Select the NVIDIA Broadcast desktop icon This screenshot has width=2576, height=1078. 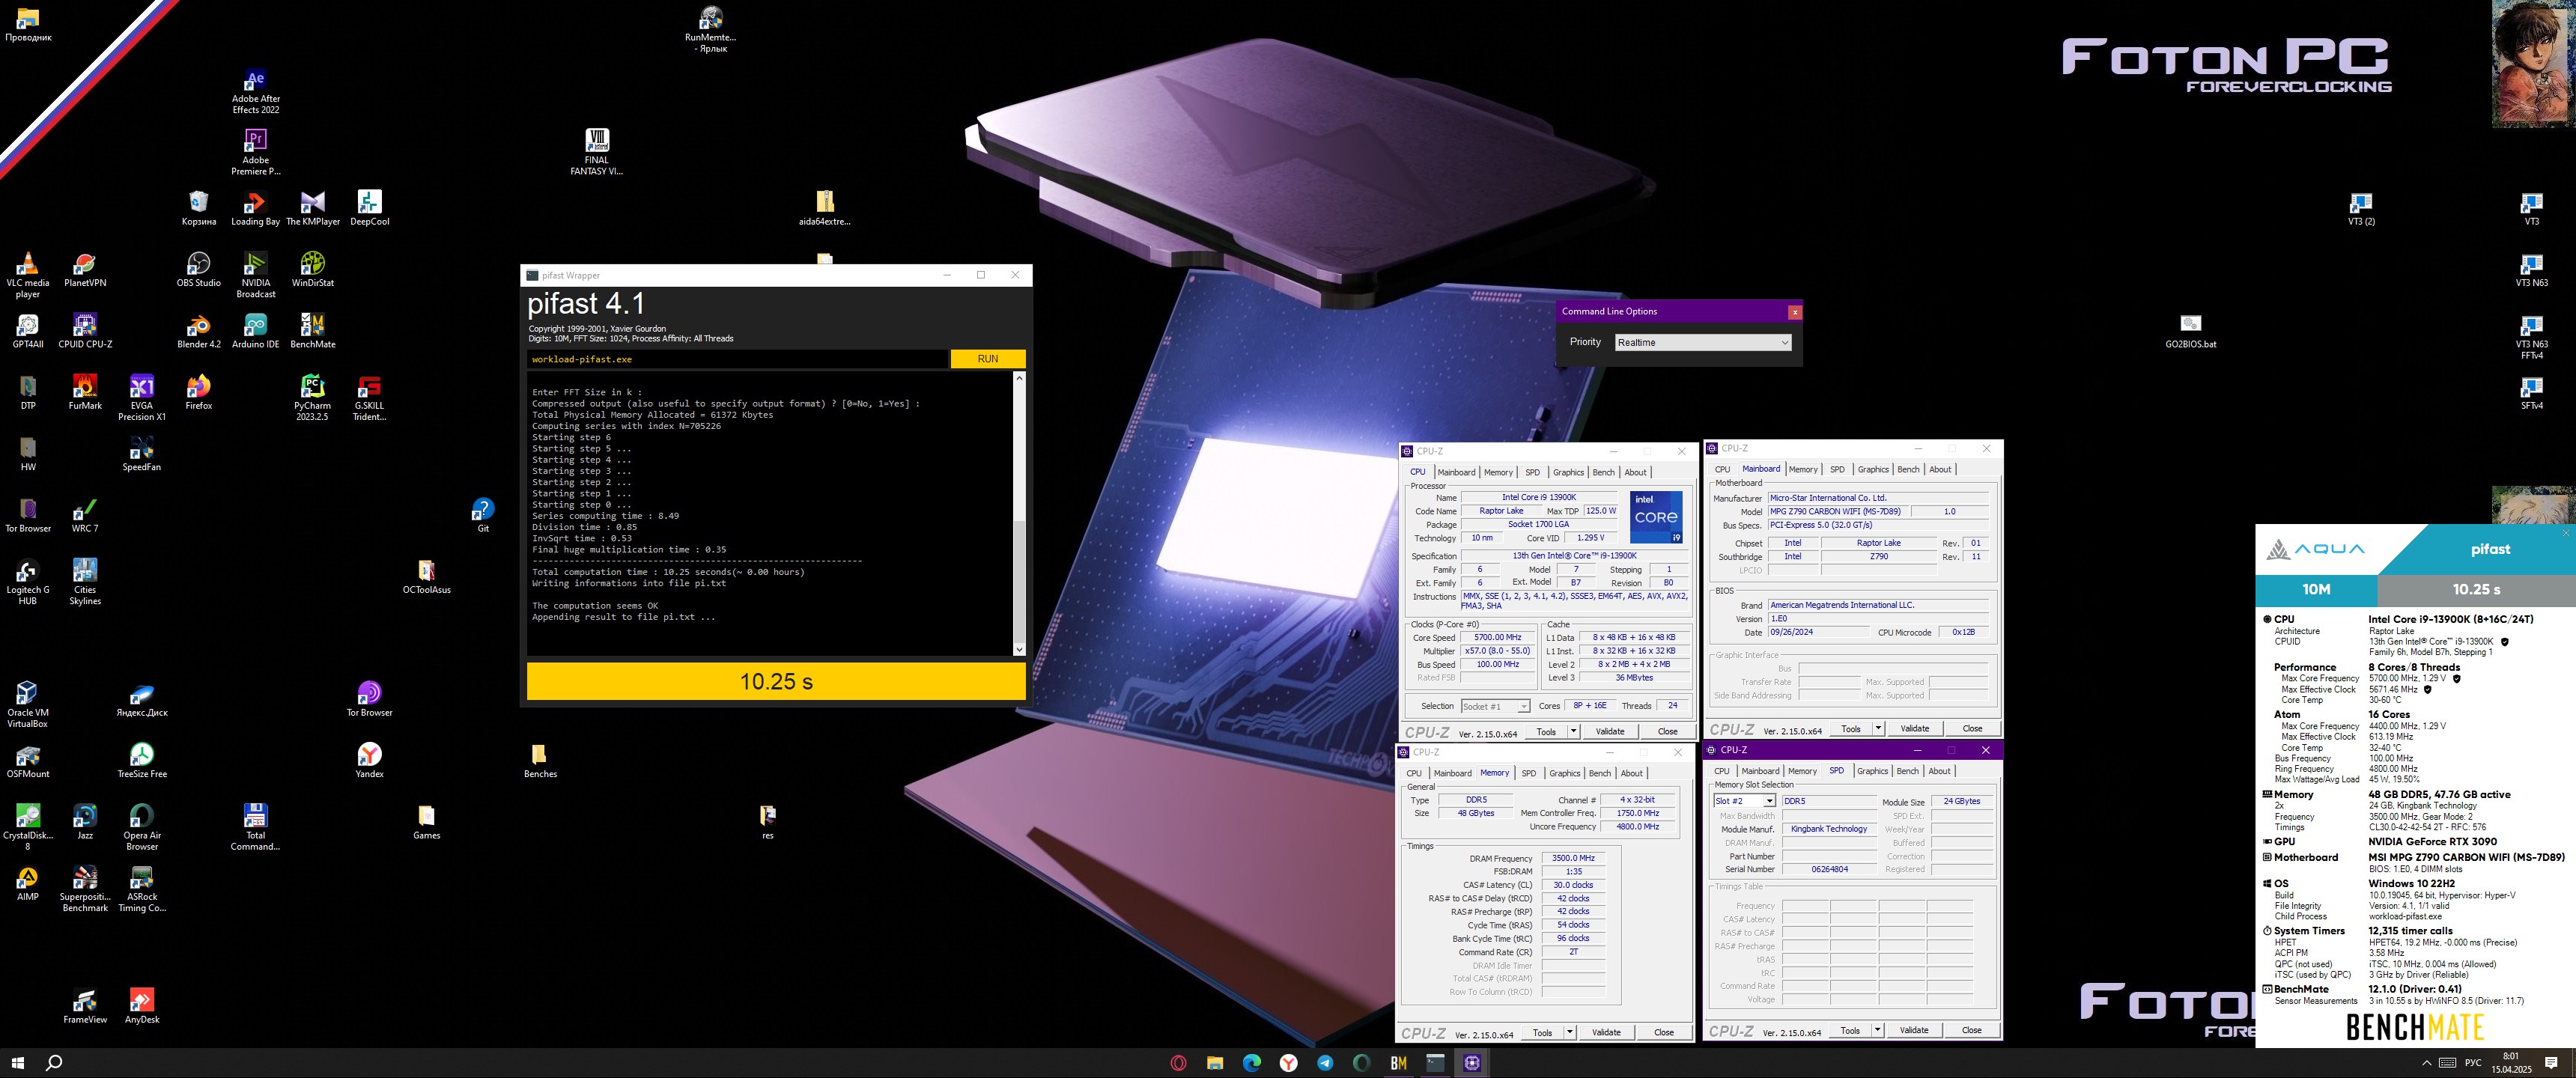pyautogui.click(x=256, y=274)
